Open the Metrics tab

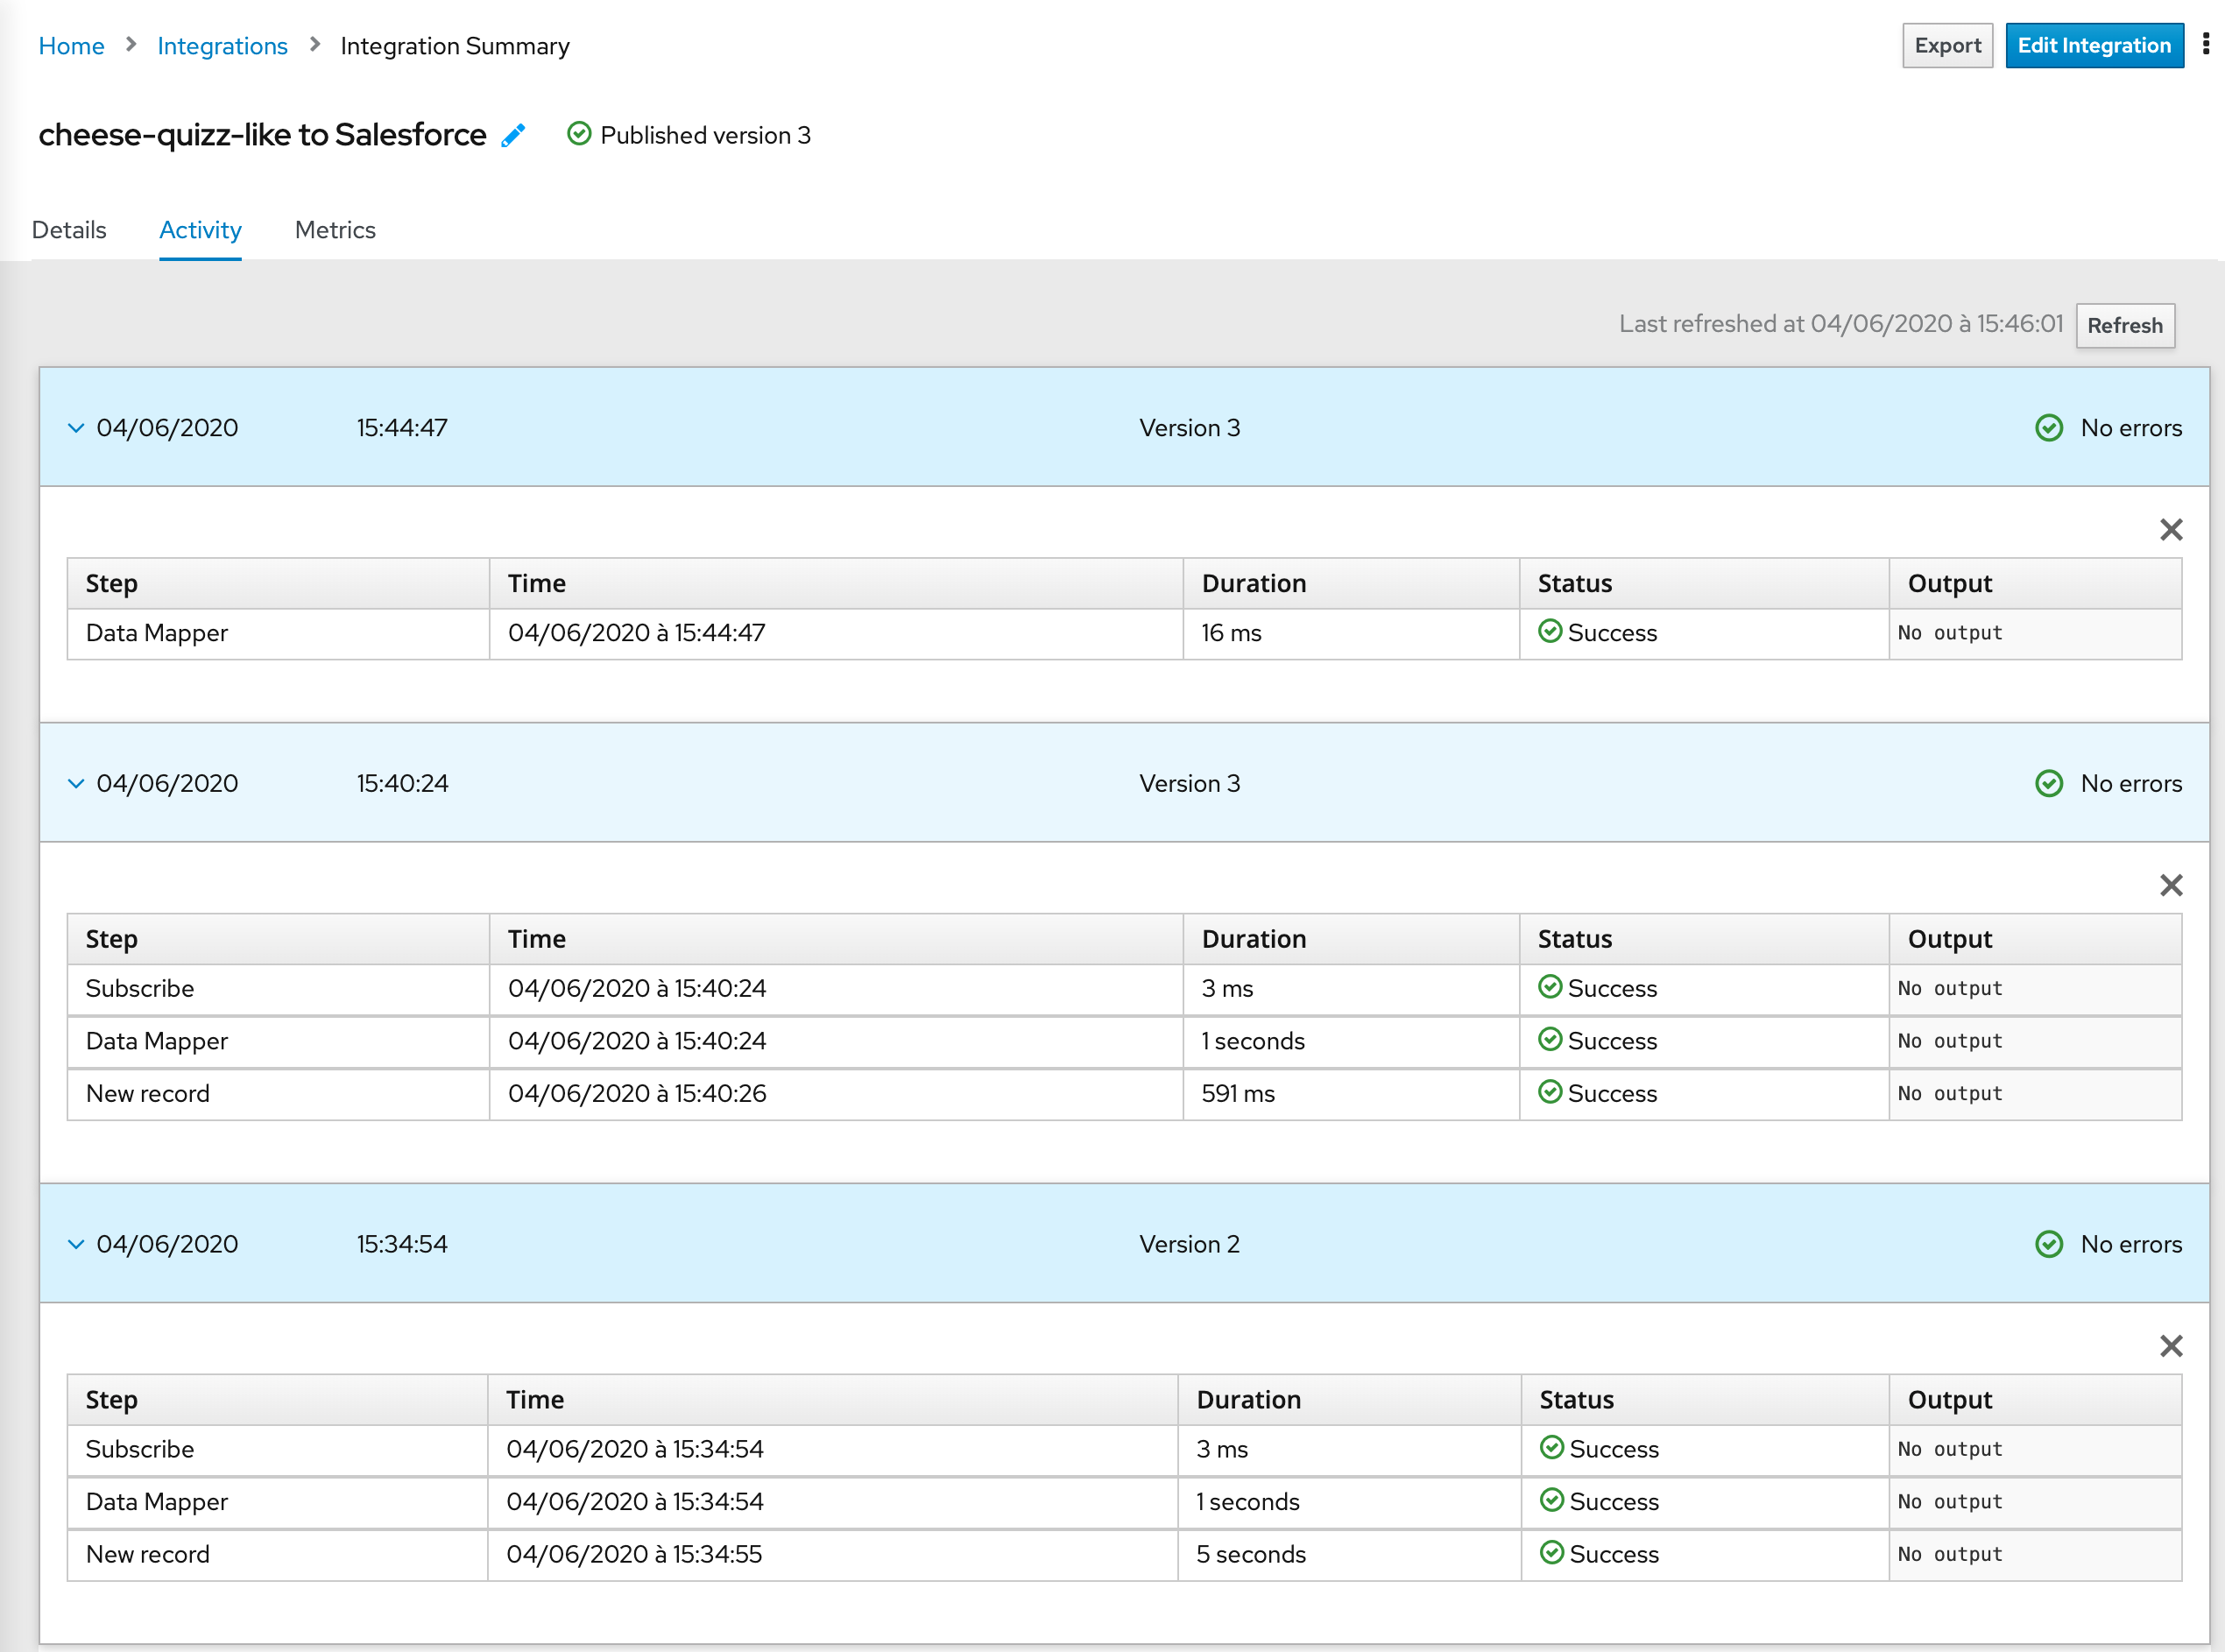[x=335, y=230]
